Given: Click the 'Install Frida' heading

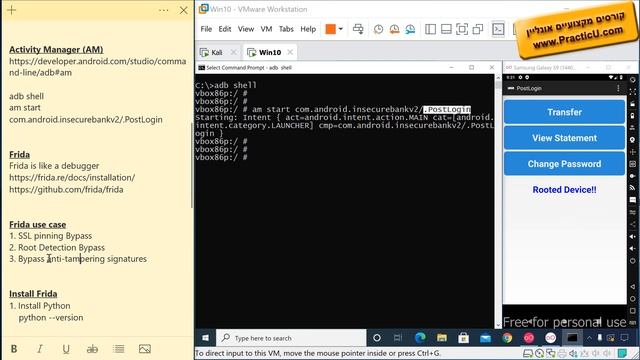Looking at the screenshot, I should tap(33, 294).
